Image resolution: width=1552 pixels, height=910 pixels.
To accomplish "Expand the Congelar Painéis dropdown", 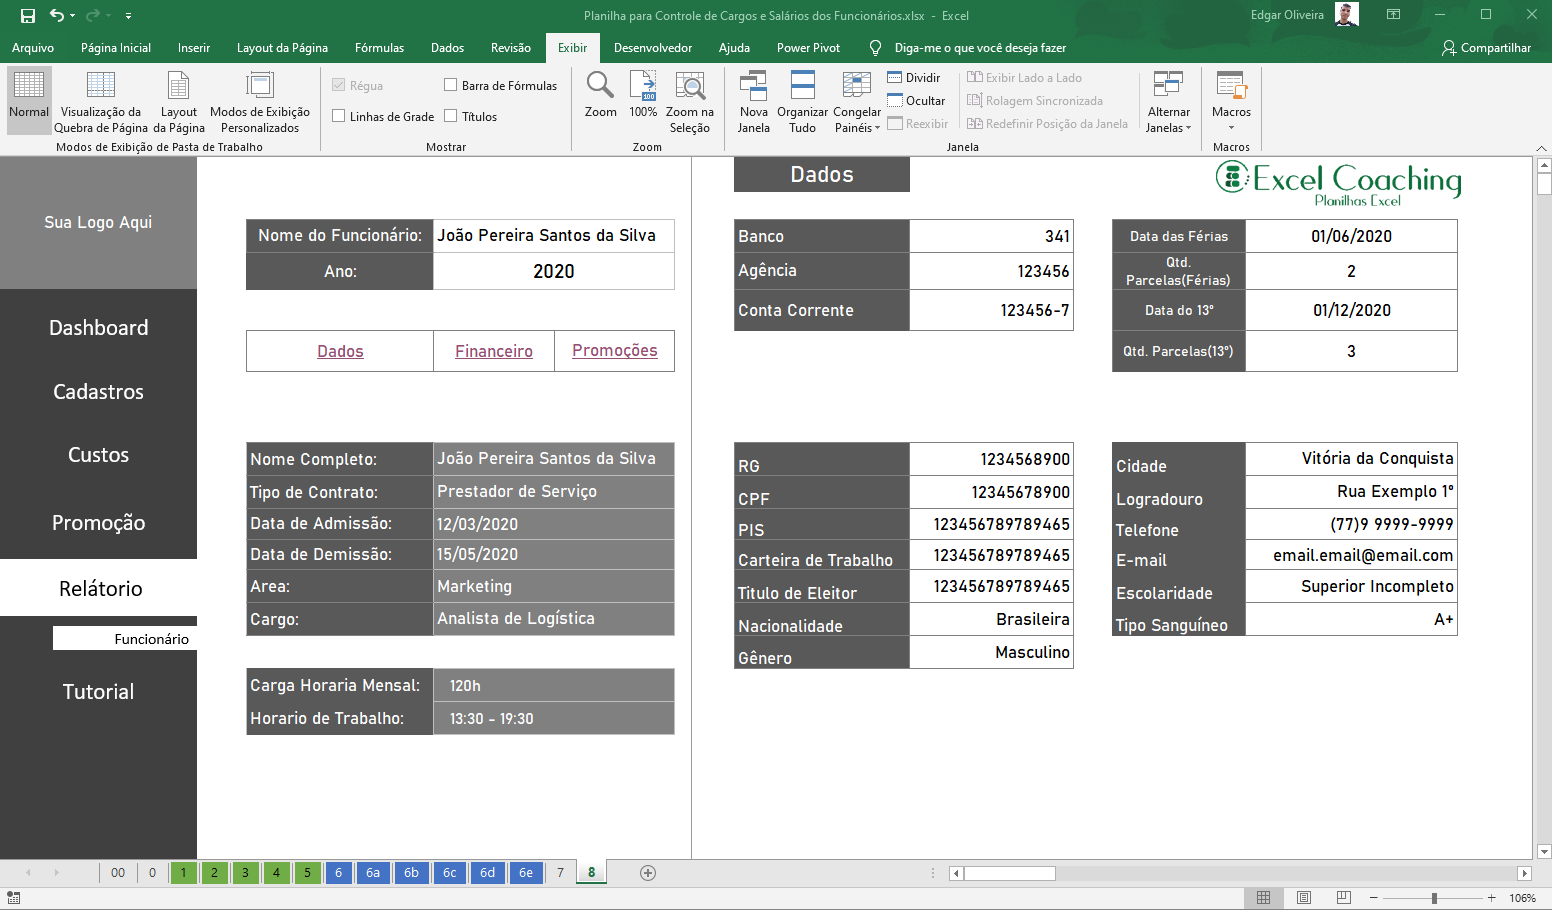I will click(x=857, y=100).
